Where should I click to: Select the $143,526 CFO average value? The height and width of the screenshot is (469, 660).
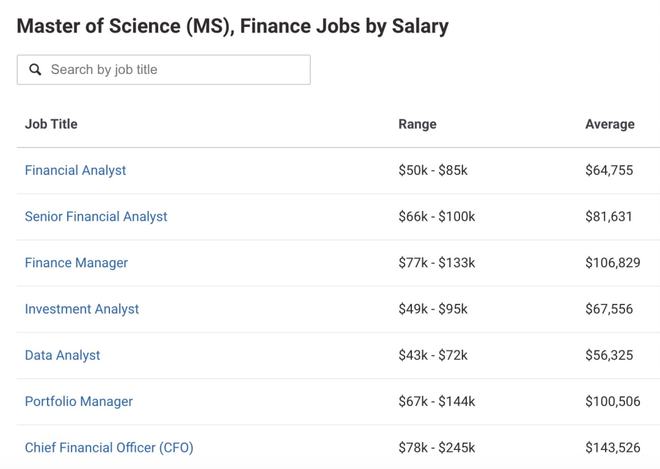pos(613,448)
